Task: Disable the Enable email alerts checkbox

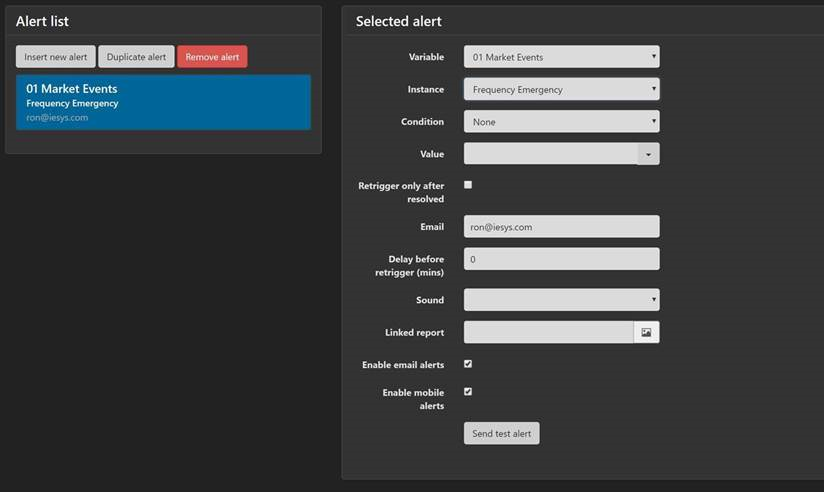Action: tap(468, 364)
